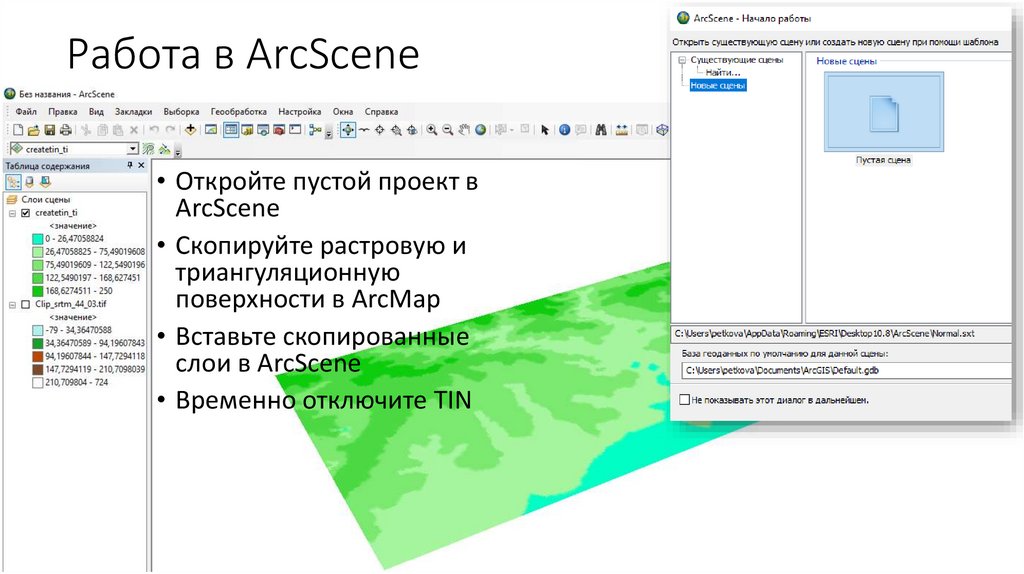Select the Measure ruler tool
The width and height of the screenshot is (1024, 574).
pyautogui.click(x=622, y=129)
